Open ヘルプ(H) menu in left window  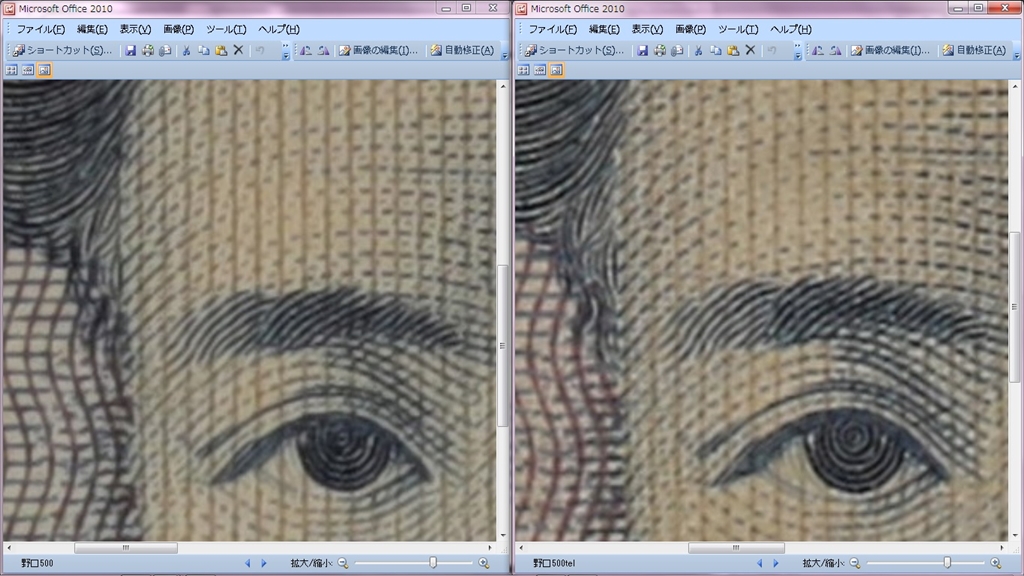click(279, 29)
